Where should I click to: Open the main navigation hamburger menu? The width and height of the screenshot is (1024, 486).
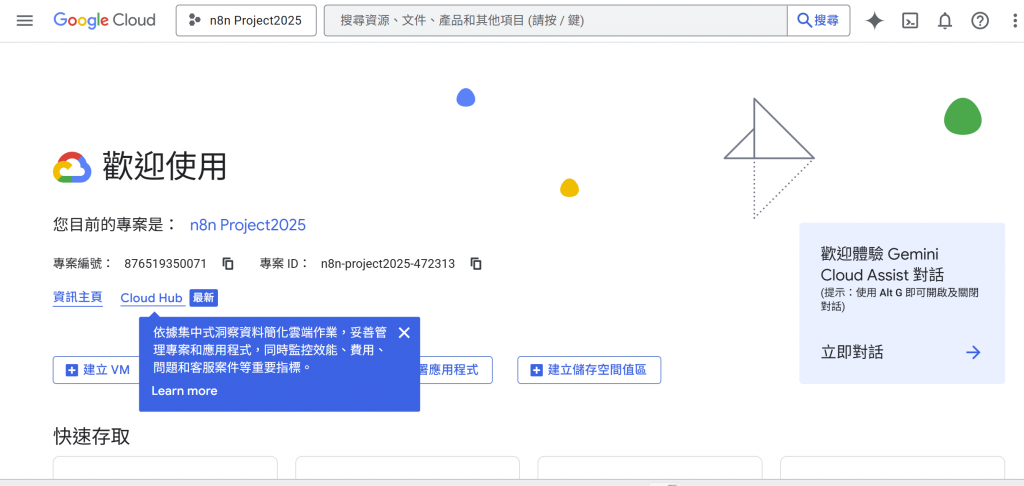point(25,21)
